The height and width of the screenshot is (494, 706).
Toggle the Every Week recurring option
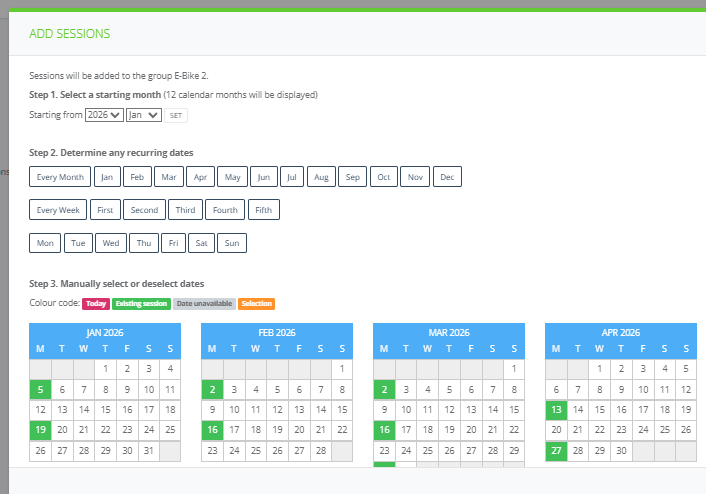(x=58, y=210)
